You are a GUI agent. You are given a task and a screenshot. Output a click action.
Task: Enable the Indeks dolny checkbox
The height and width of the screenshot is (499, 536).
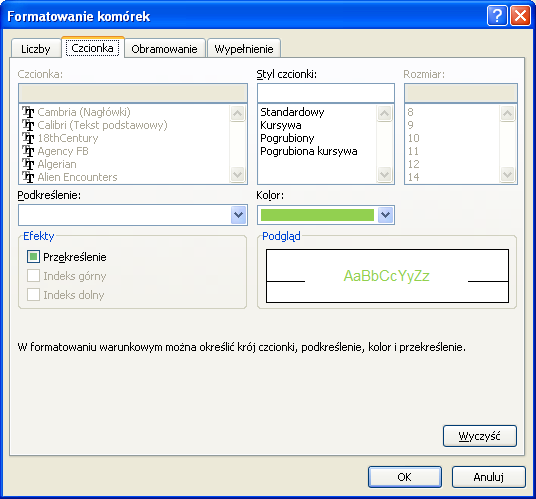[x=33, y=294]
